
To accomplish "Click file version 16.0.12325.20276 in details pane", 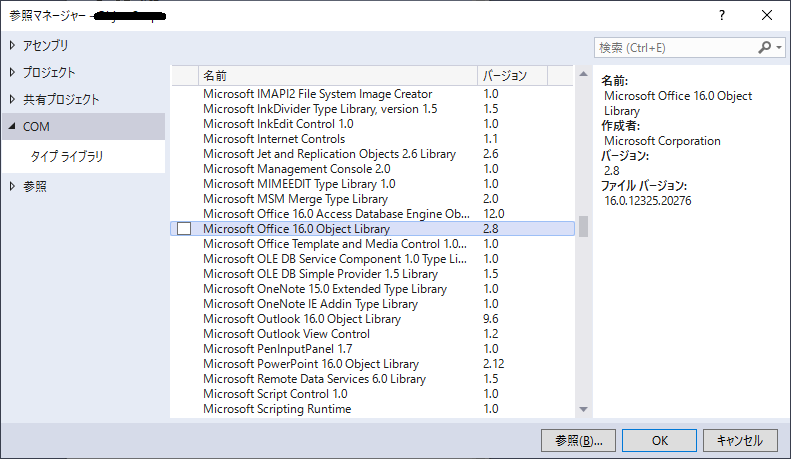I will [648, 201].
